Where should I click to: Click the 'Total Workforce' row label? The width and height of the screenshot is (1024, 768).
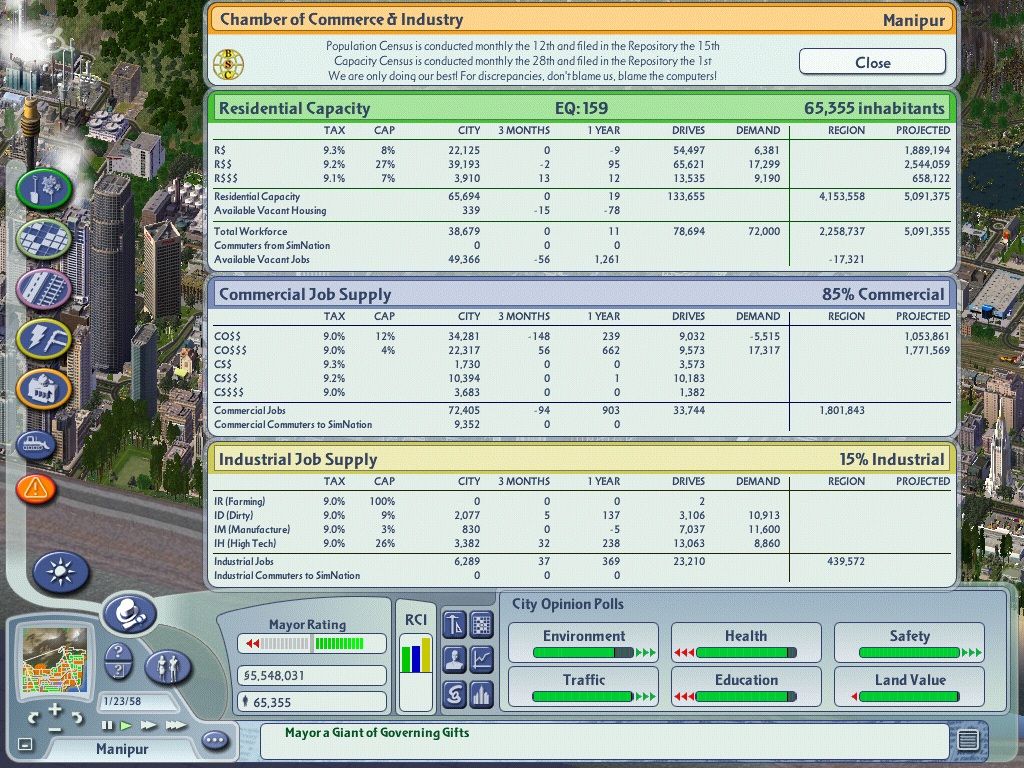tap(250, 231)
